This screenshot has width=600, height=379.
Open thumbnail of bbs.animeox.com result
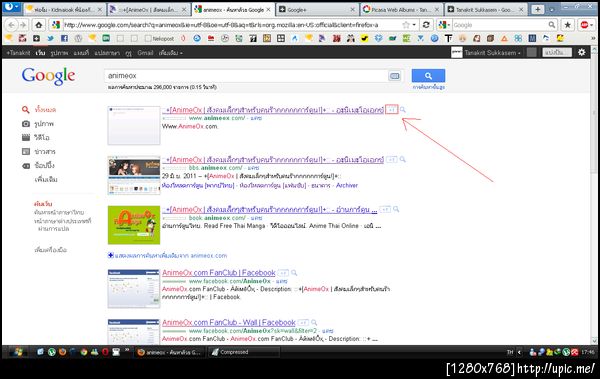click(x=134, y=175)
